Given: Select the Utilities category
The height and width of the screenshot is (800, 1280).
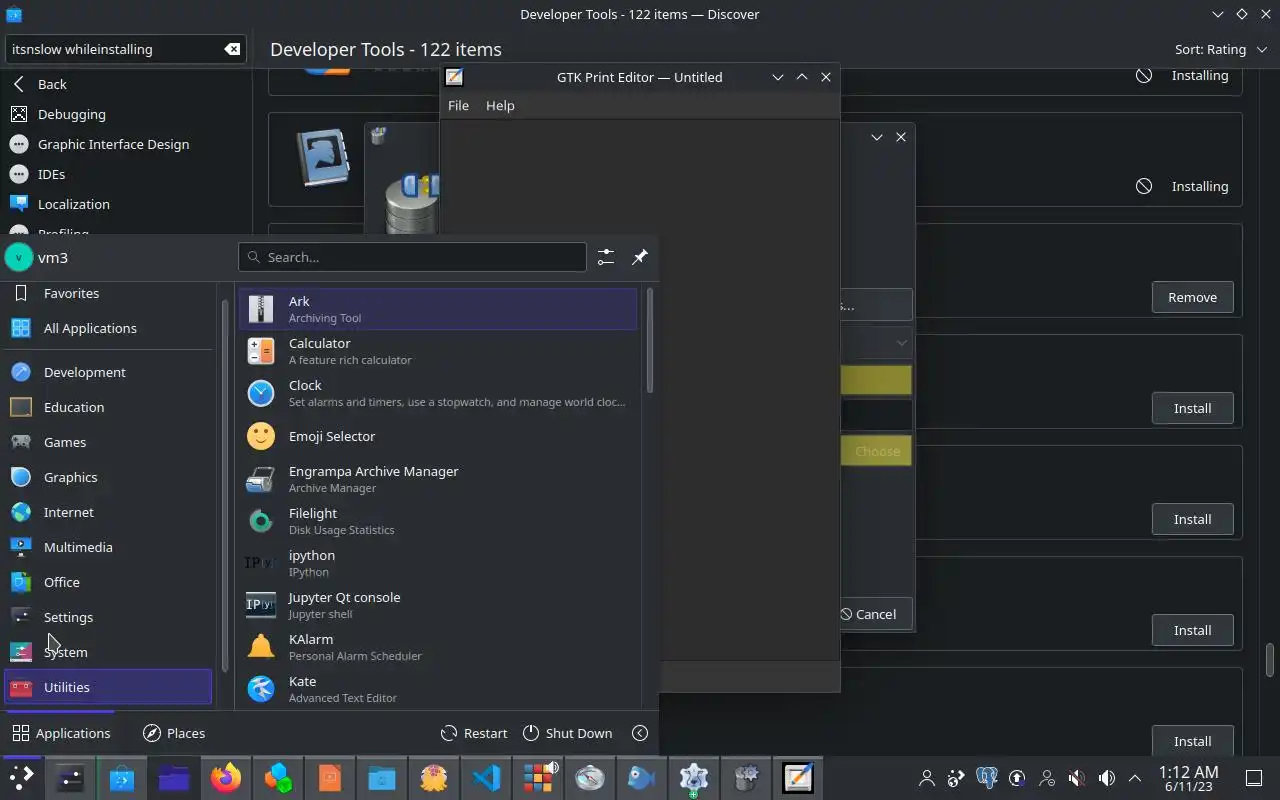Looking at the screenshot, I should tap(108, 687).
